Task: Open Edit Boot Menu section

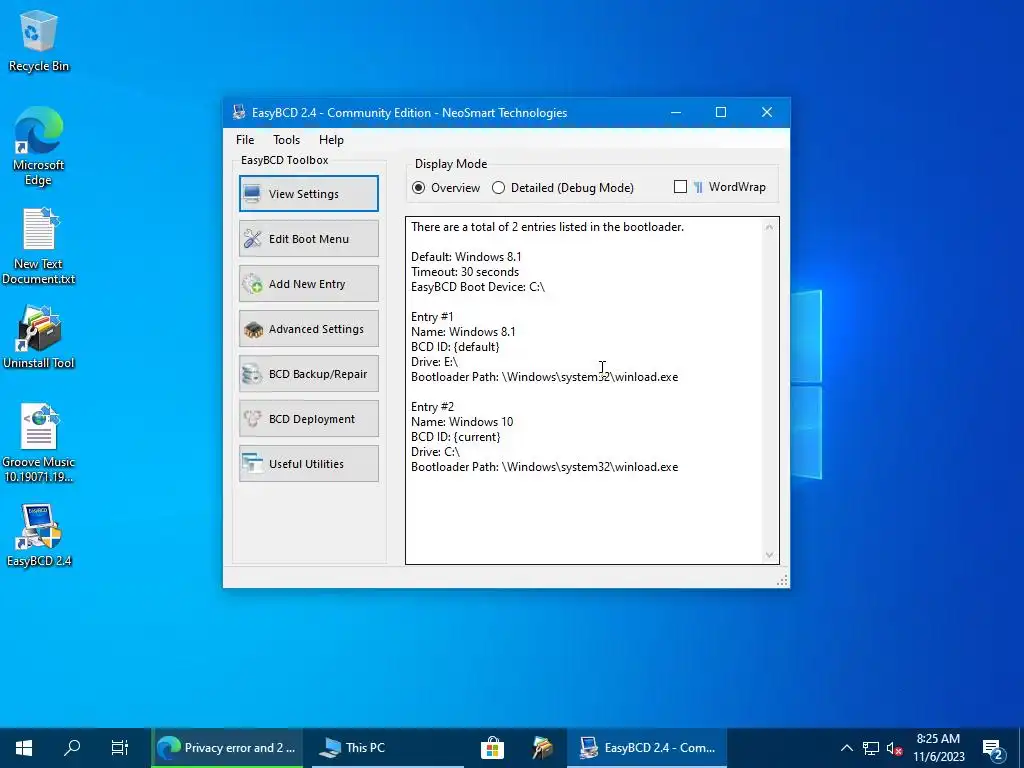Action: click(309, 238)
